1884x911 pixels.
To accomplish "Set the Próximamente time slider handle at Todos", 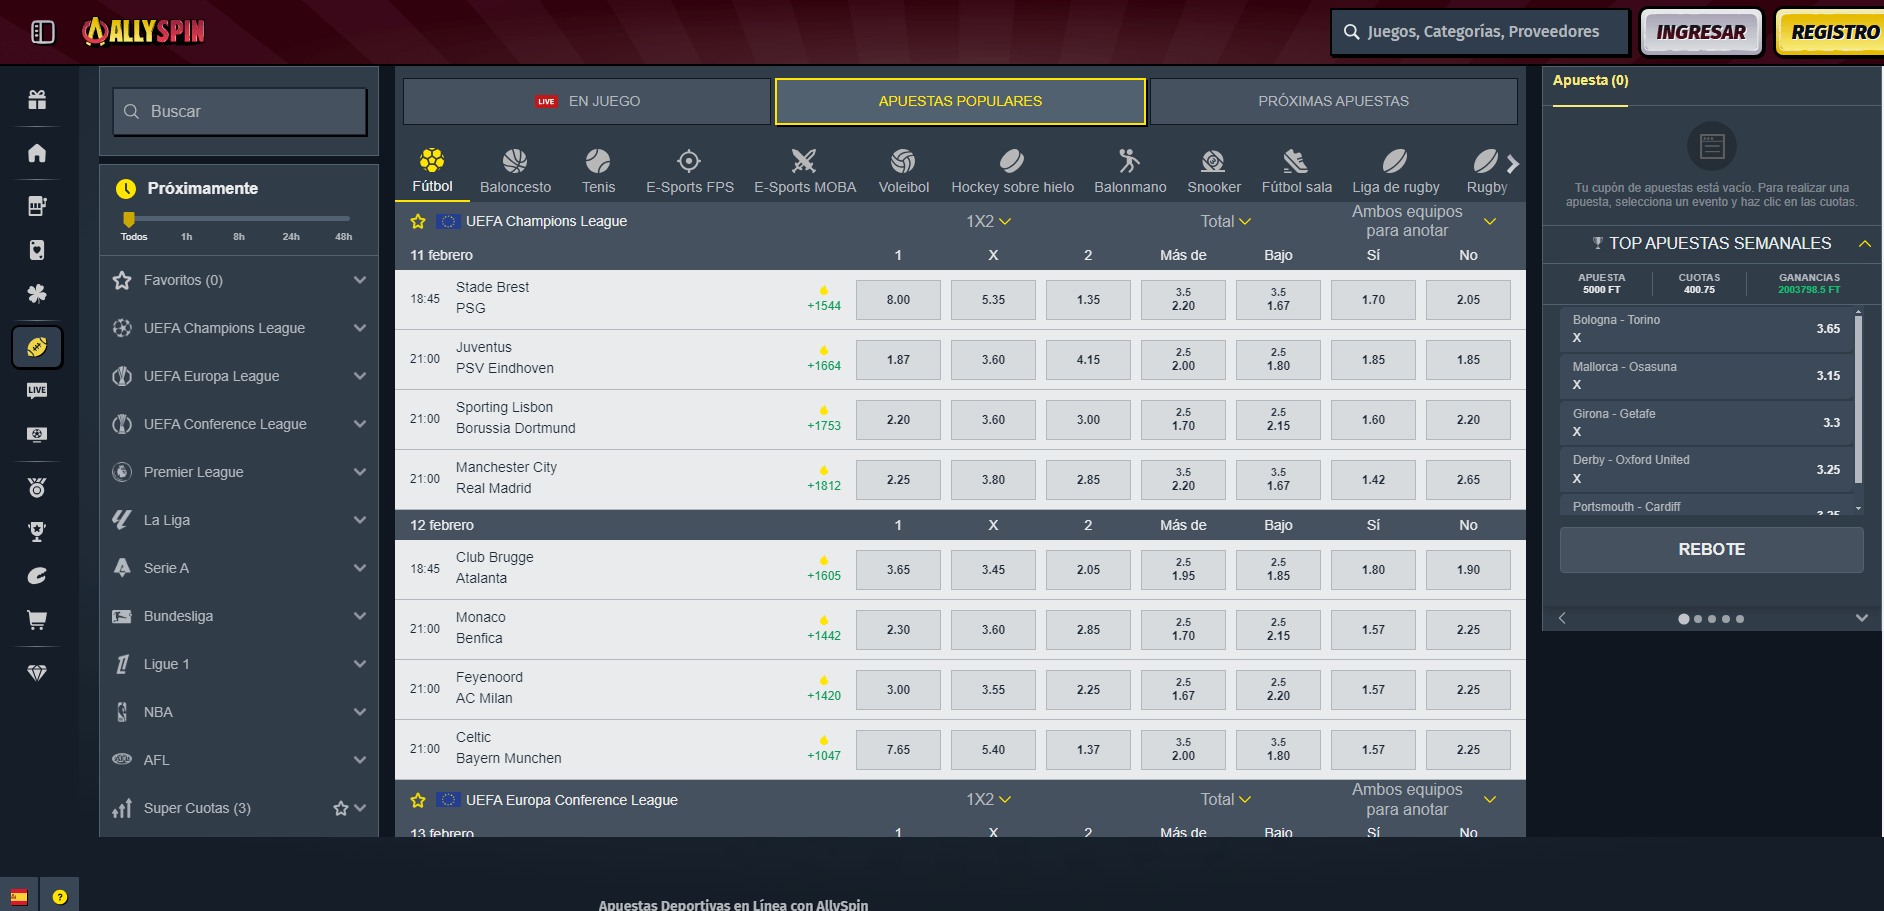I will coord(129,219).
